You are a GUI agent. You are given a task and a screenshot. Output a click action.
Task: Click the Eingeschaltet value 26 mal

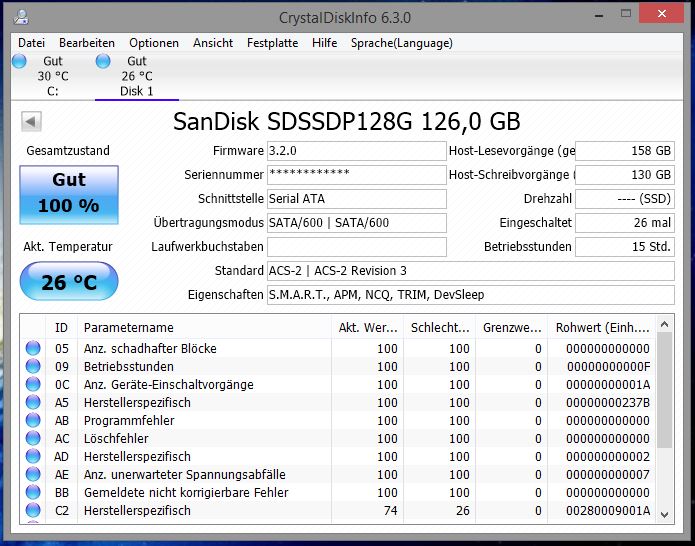(x=625, y=222)
